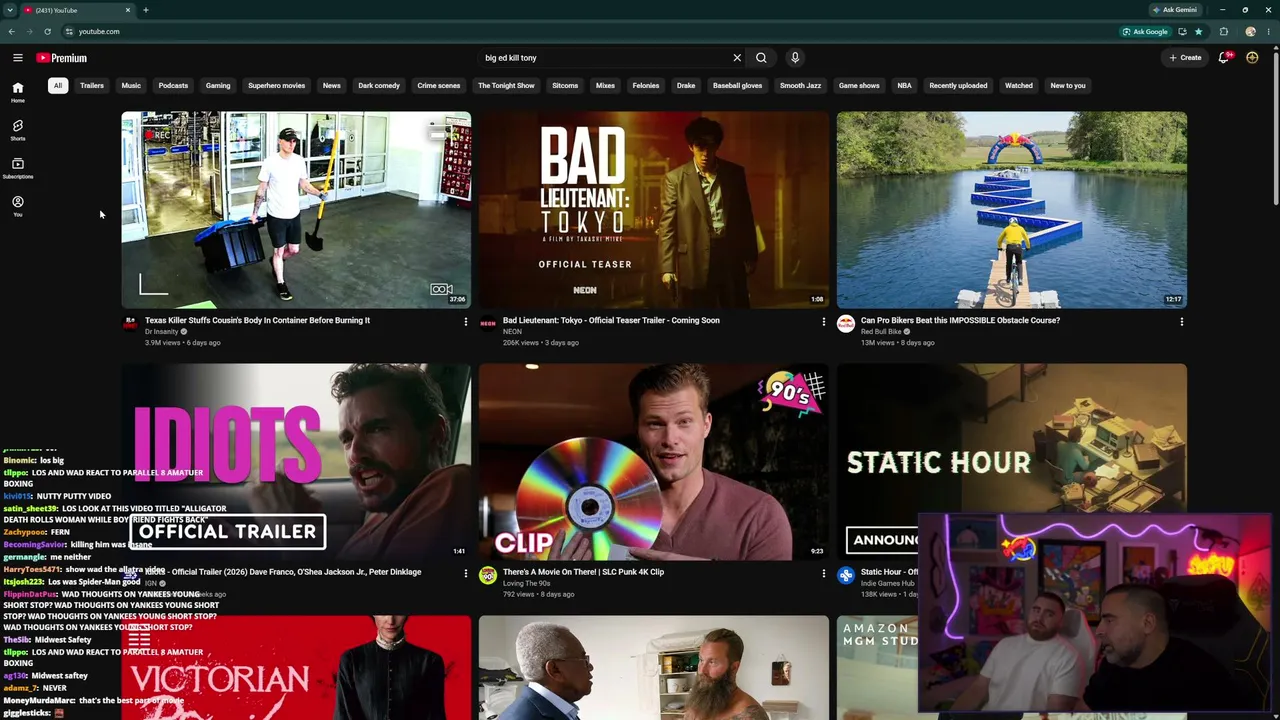Select the New to you chip
Image resolution: width=1280 pixels, height=720 pixels.
tap(1068, 86)
